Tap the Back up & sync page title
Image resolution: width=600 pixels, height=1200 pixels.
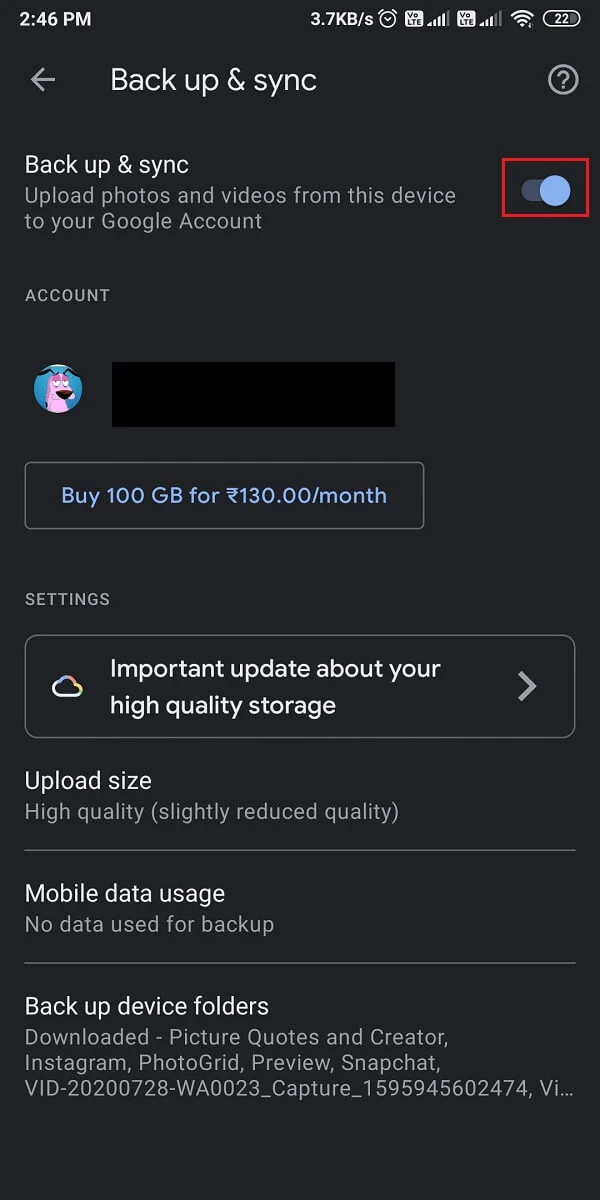tap(213, 80)
